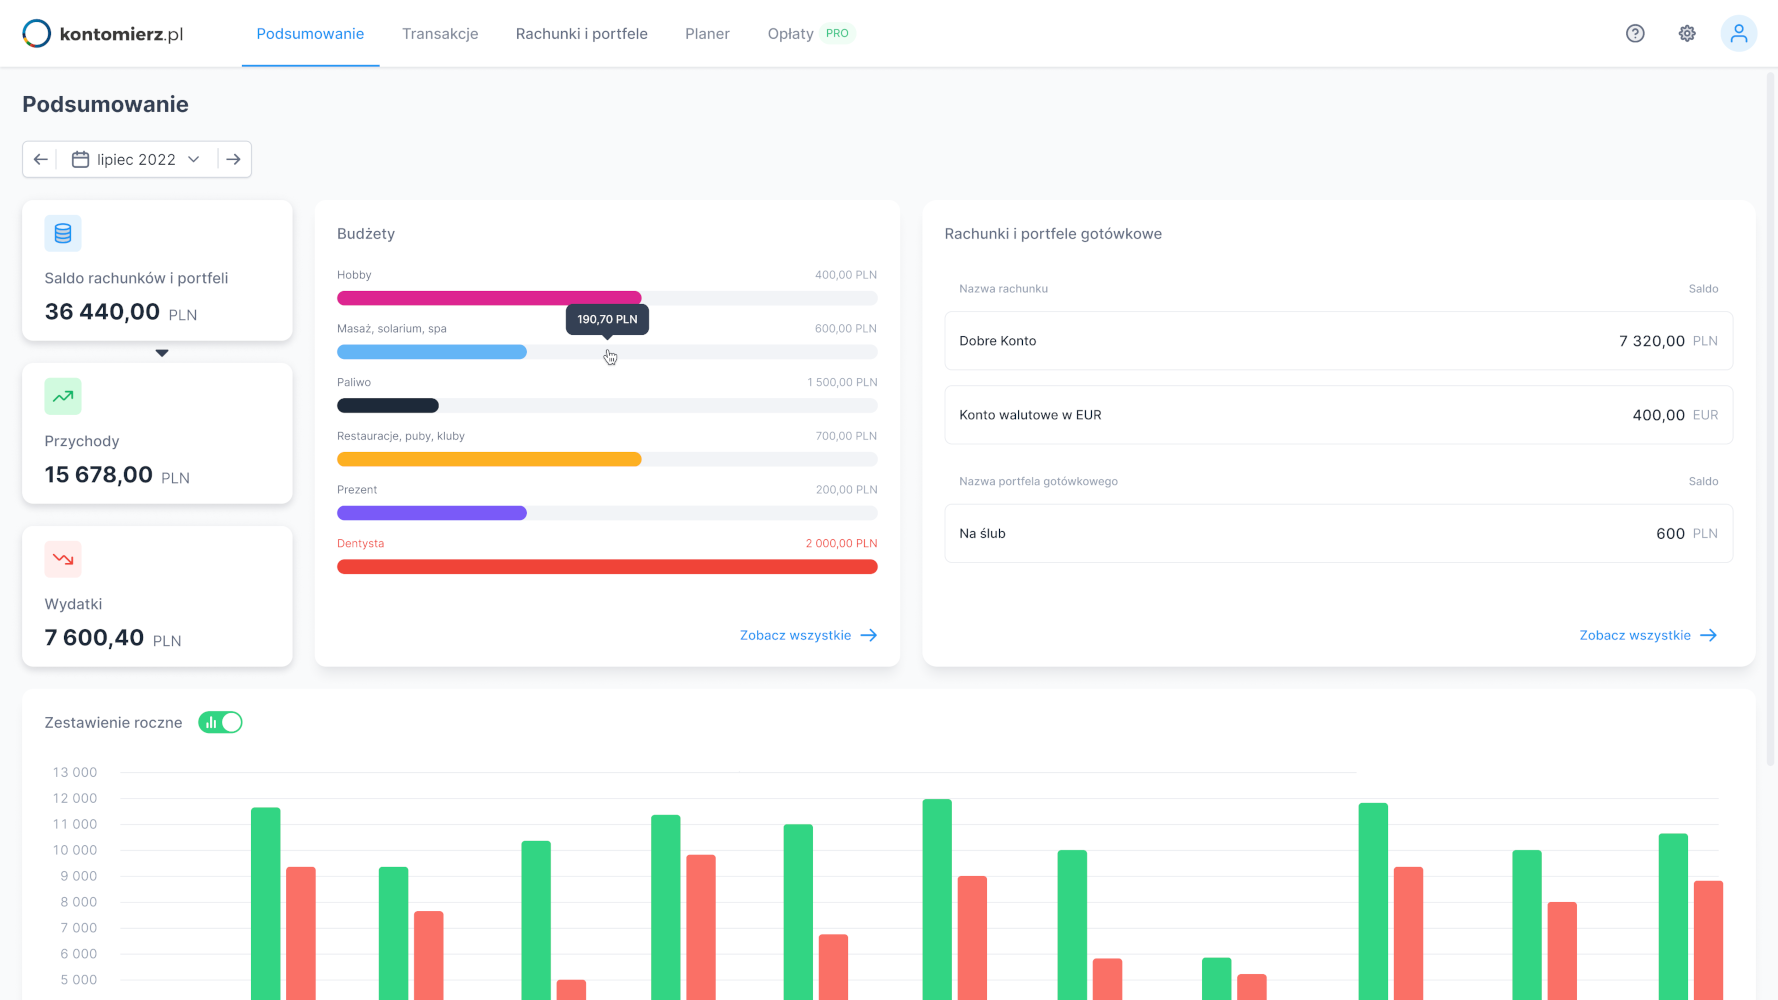Go to previous month with left arrow

click(x=41, y=159)
